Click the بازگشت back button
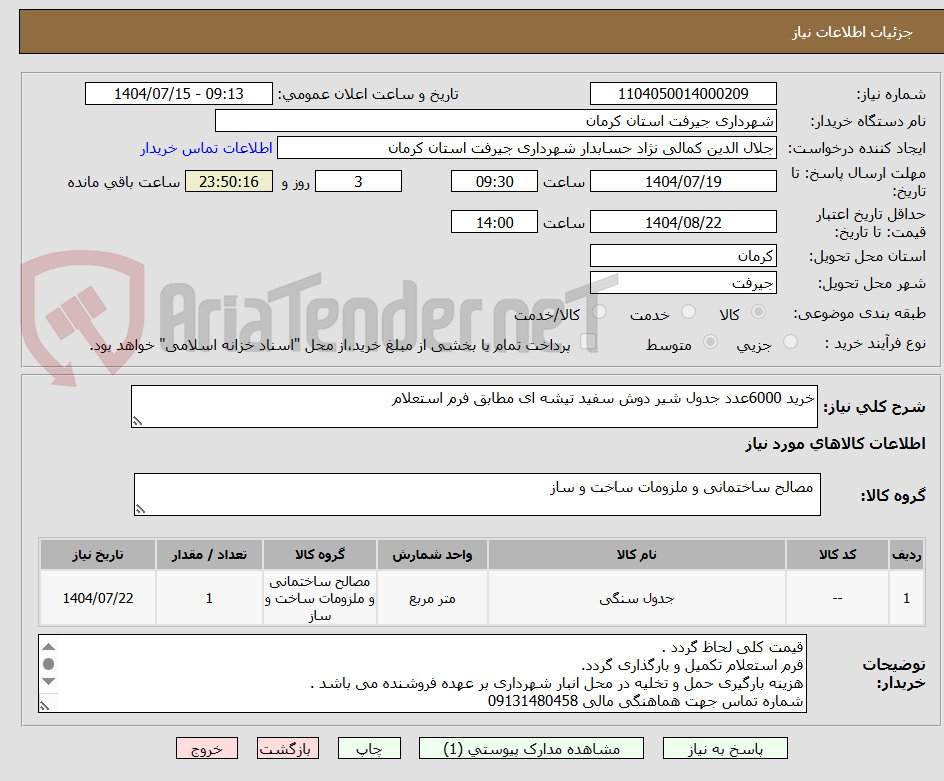The height and width of the screenshot is (781, 944). click(288, 748)
